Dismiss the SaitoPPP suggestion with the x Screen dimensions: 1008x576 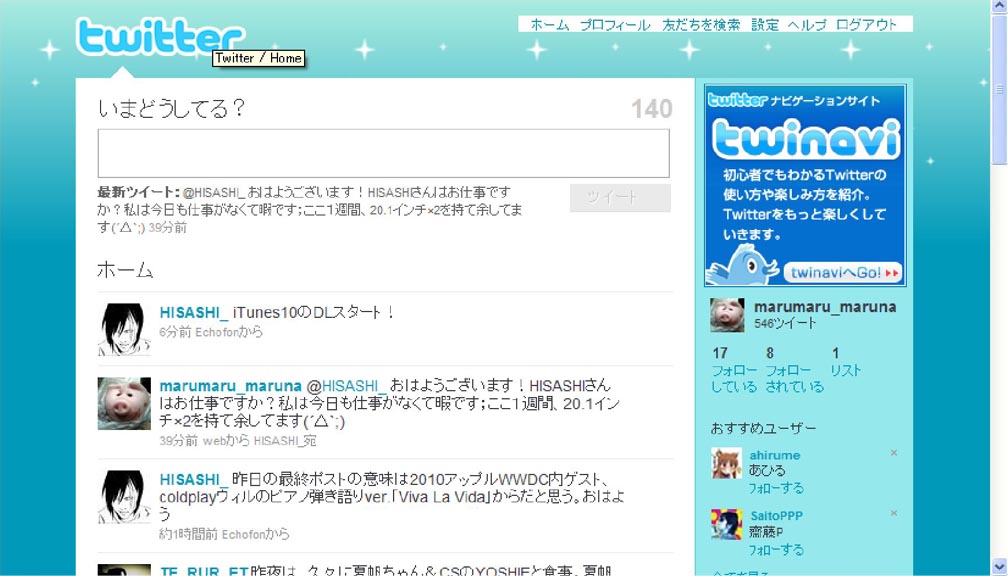coord(894,514)
